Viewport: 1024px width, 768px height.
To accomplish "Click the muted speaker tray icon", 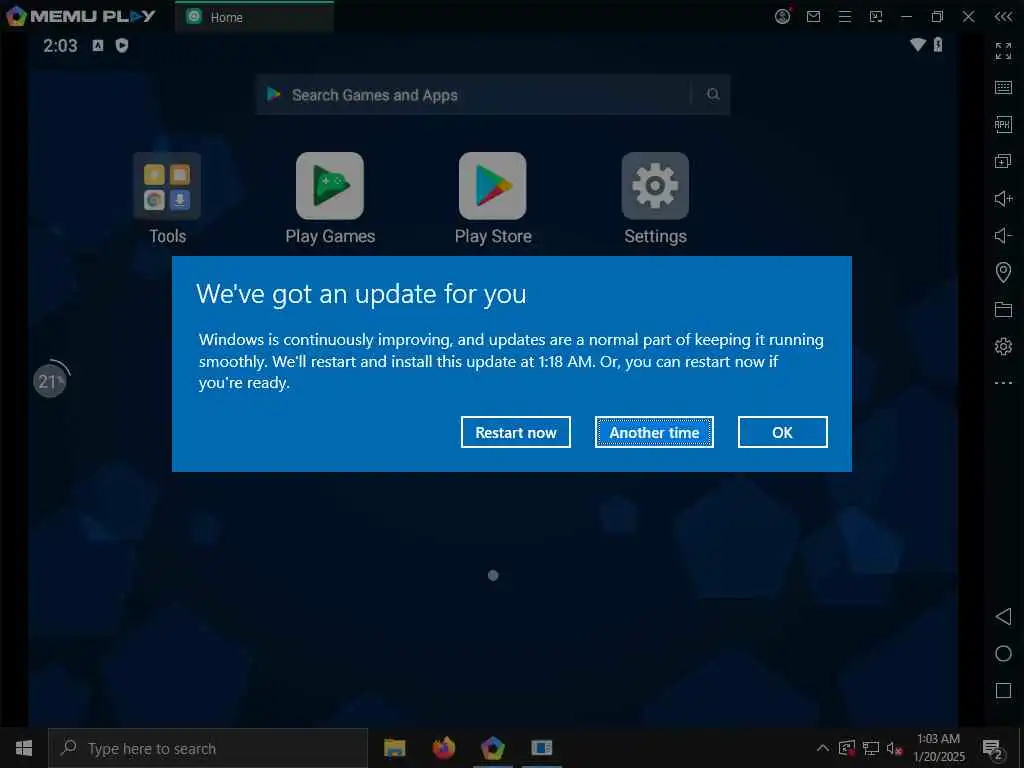I will click(x=894, y=748).
